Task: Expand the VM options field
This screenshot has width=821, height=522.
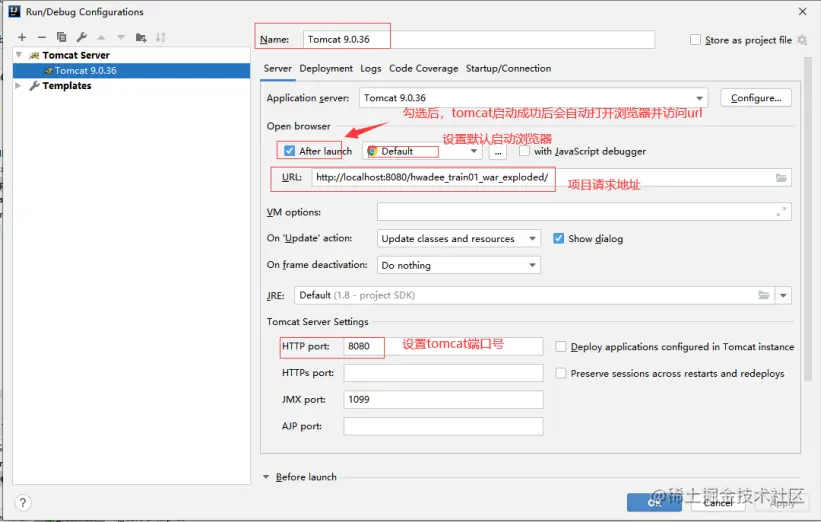Action: [x=781, y=212]
